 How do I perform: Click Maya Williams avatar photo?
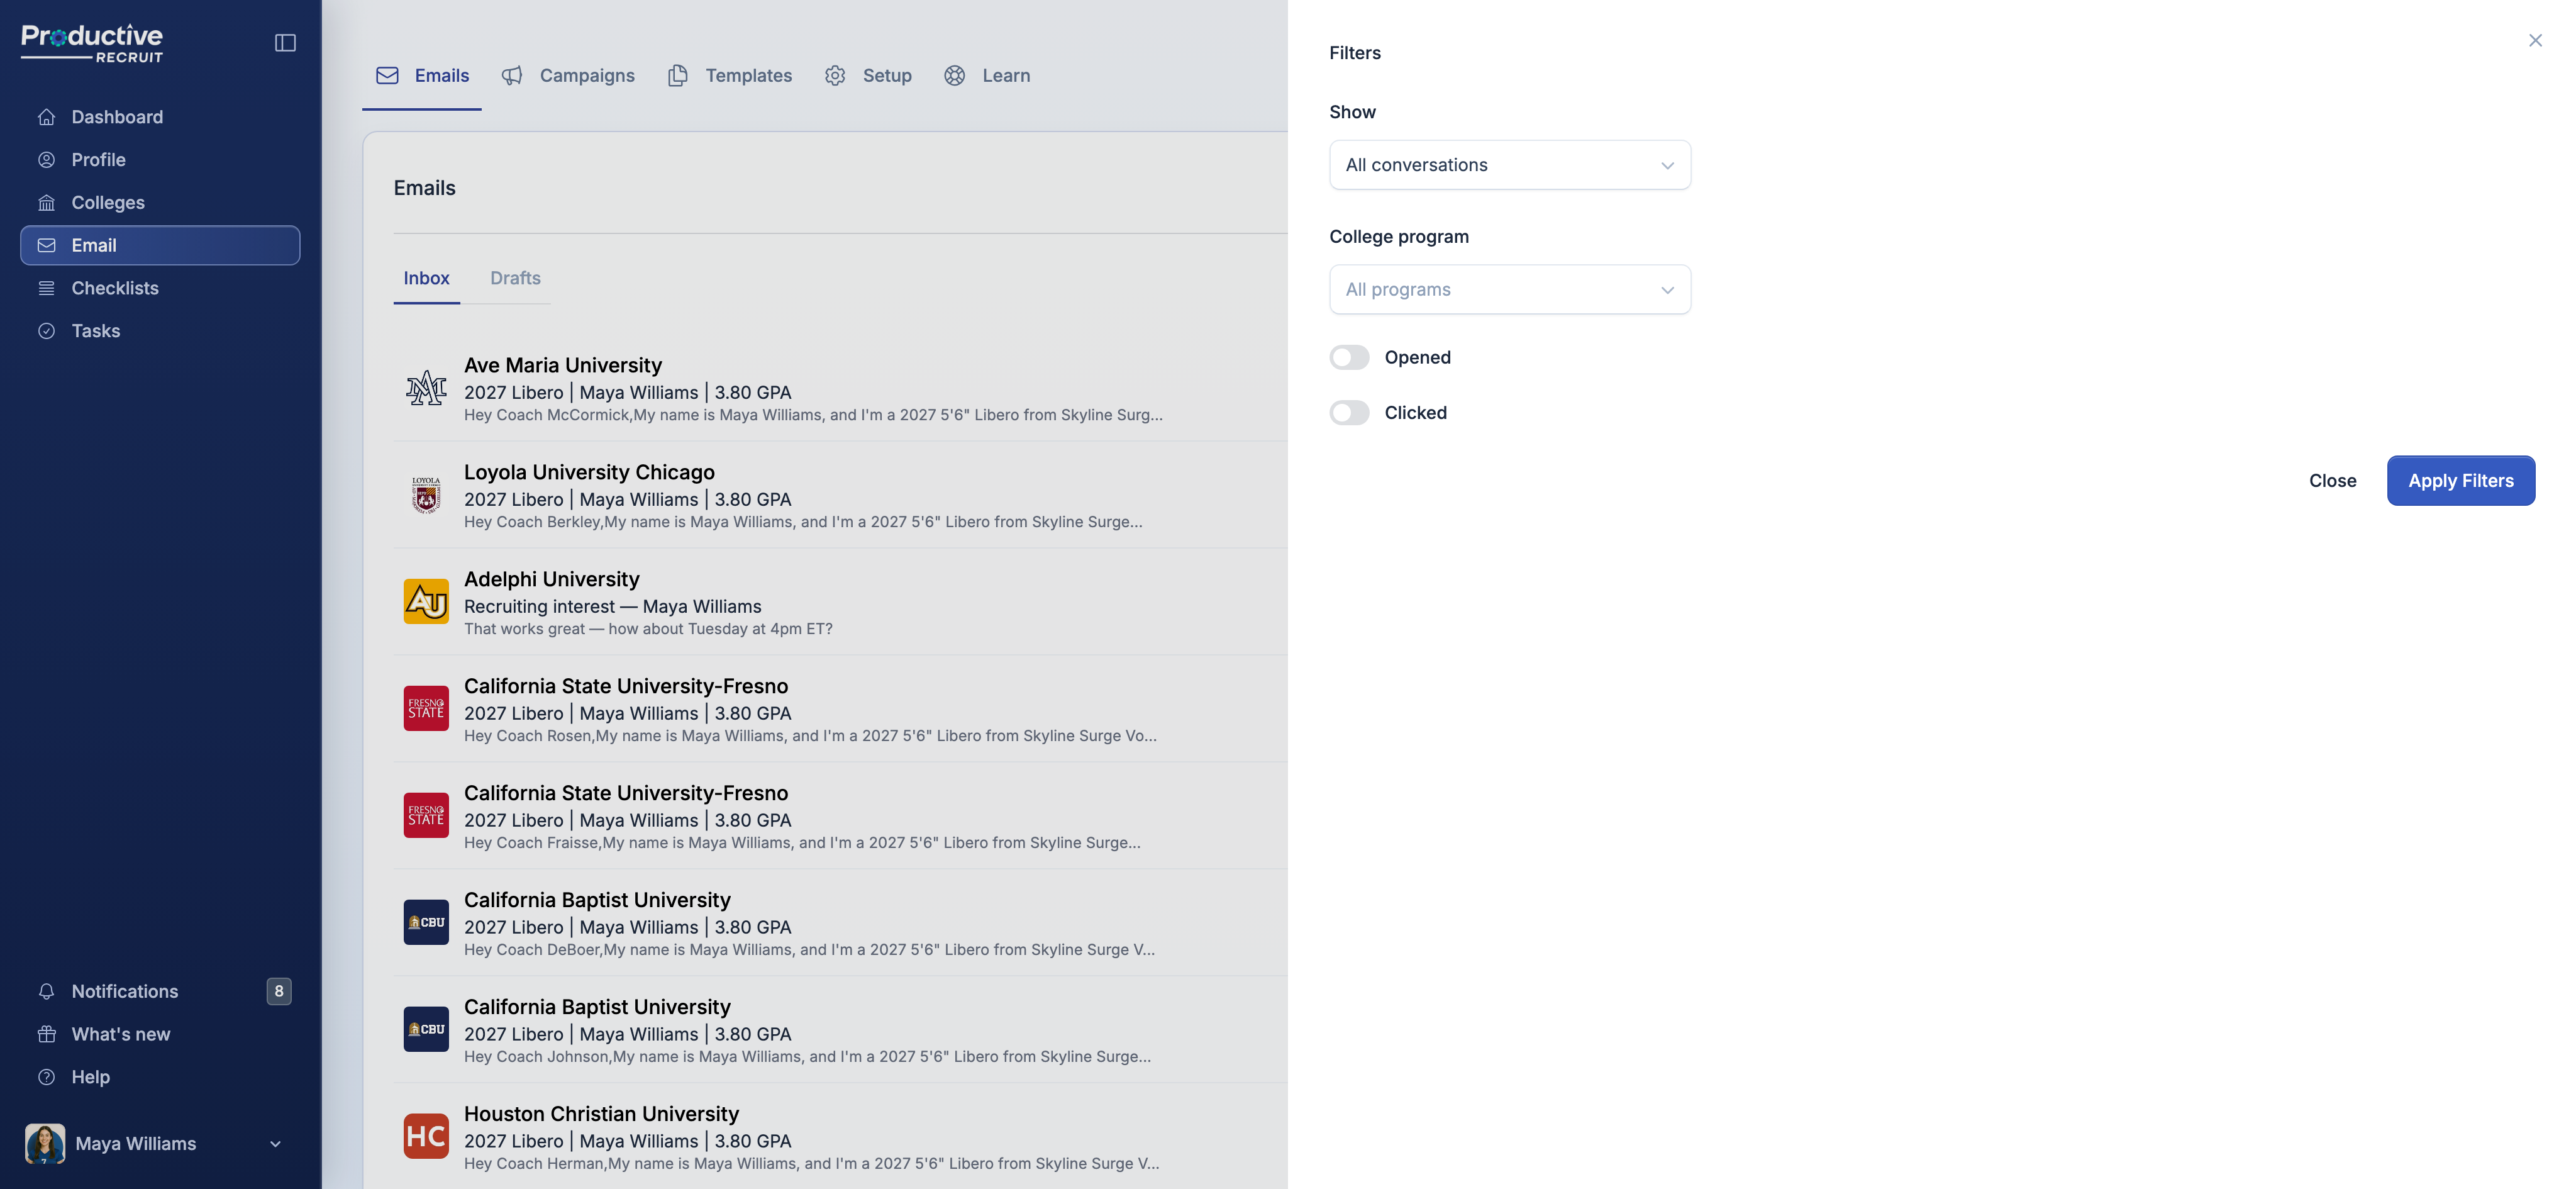pos(45,1144)
